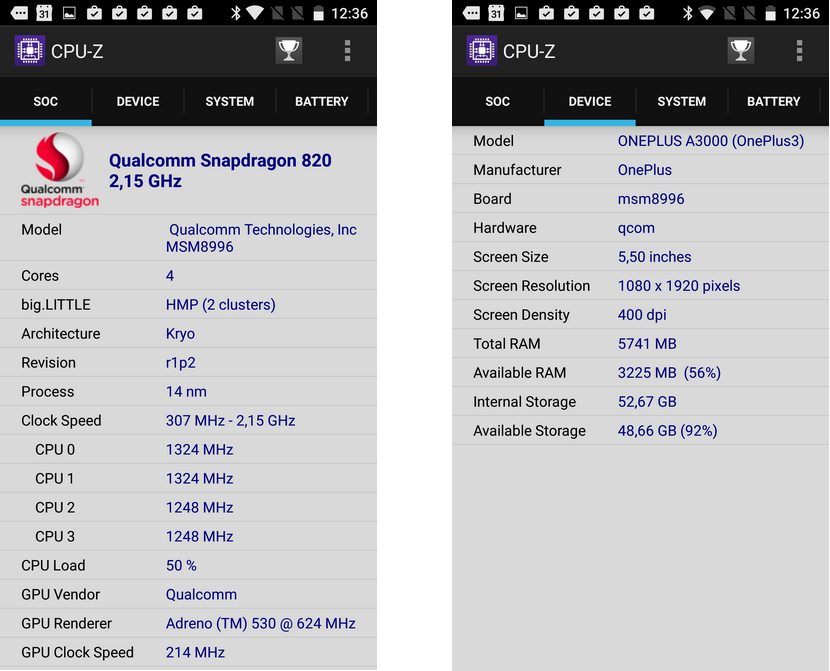Tap battery status icon in left screen

(318, 13)
